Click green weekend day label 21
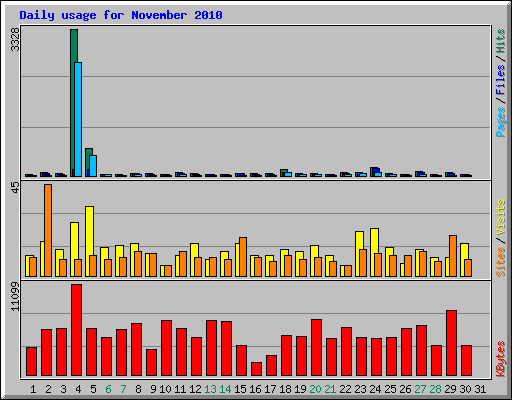The height and width of the screenshot is (400, 512). tap(330, 389)
